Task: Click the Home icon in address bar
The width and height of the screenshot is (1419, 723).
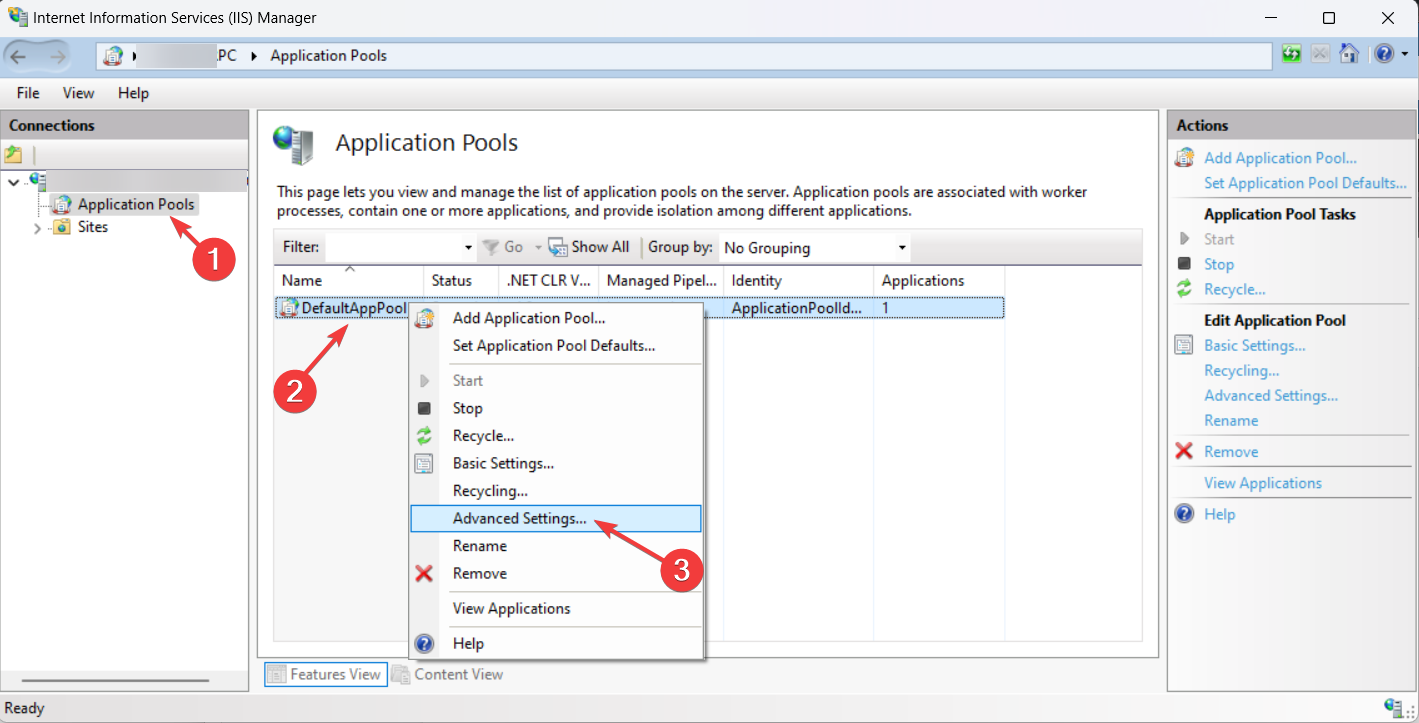Action: 1349,55
